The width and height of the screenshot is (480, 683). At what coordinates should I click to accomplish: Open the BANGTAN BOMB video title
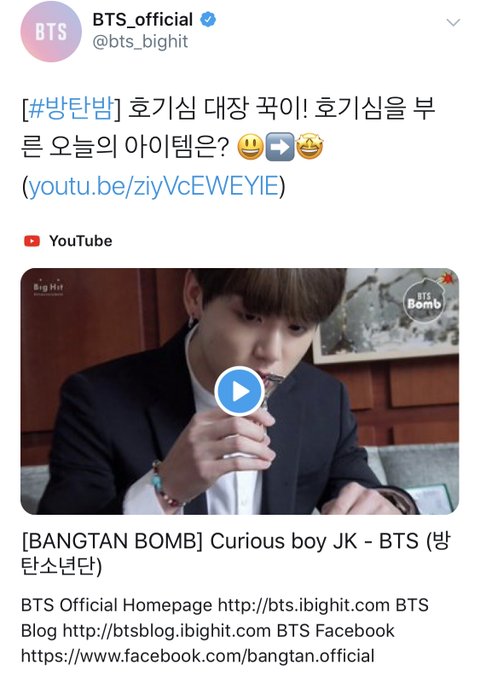tap(236, 554)
